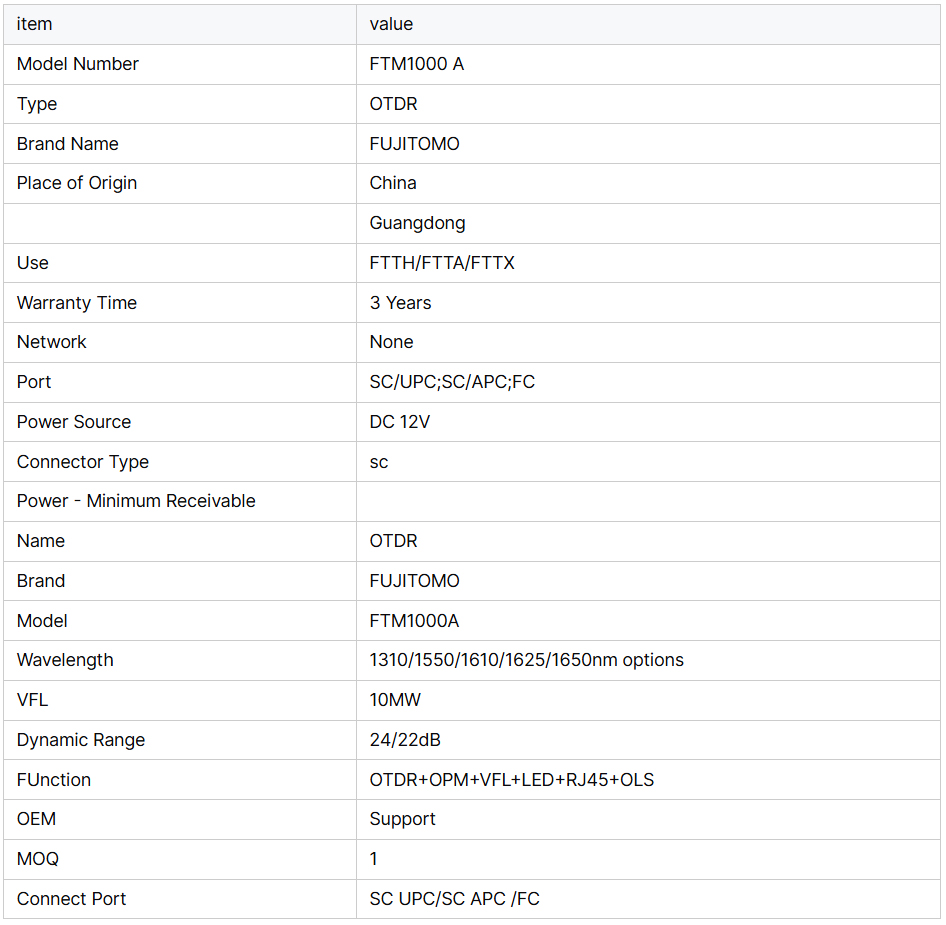946x925 pixels.
Task: Select the 'Wavelength' row label
Action: (65, 660)
